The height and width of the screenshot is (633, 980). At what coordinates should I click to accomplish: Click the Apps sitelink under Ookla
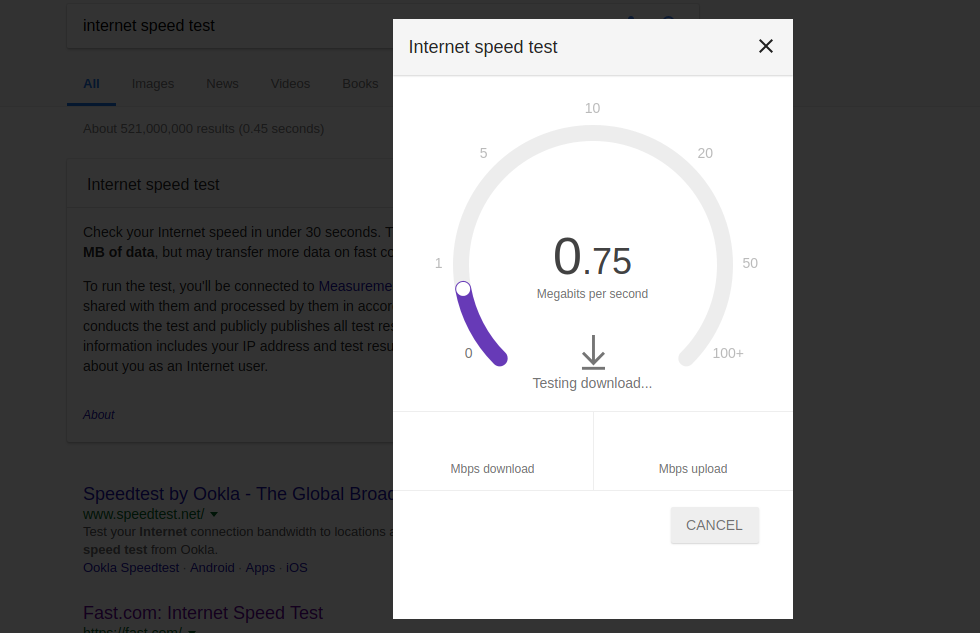click(x=260, y=567)
